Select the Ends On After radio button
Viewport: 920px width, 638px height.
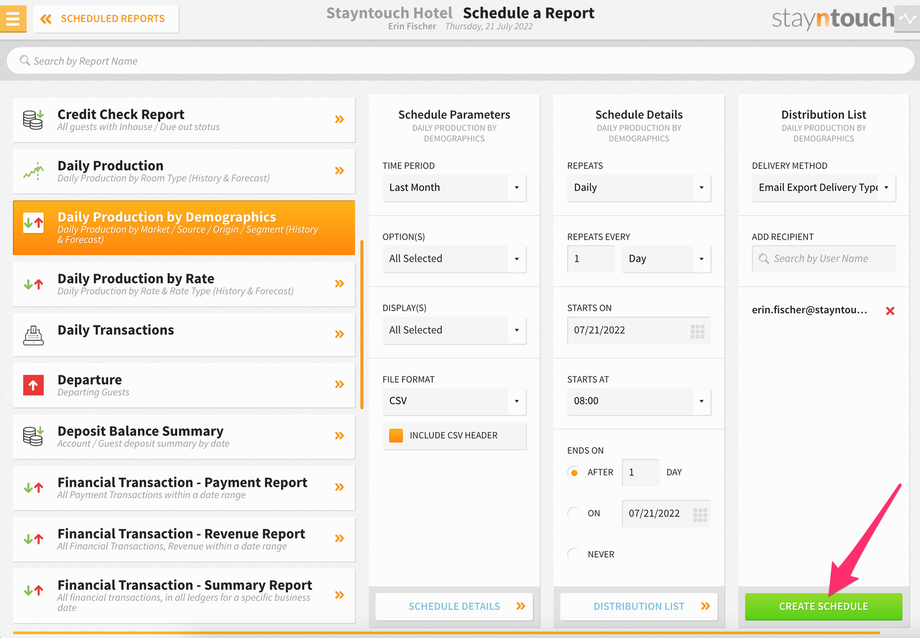[574, 472]
